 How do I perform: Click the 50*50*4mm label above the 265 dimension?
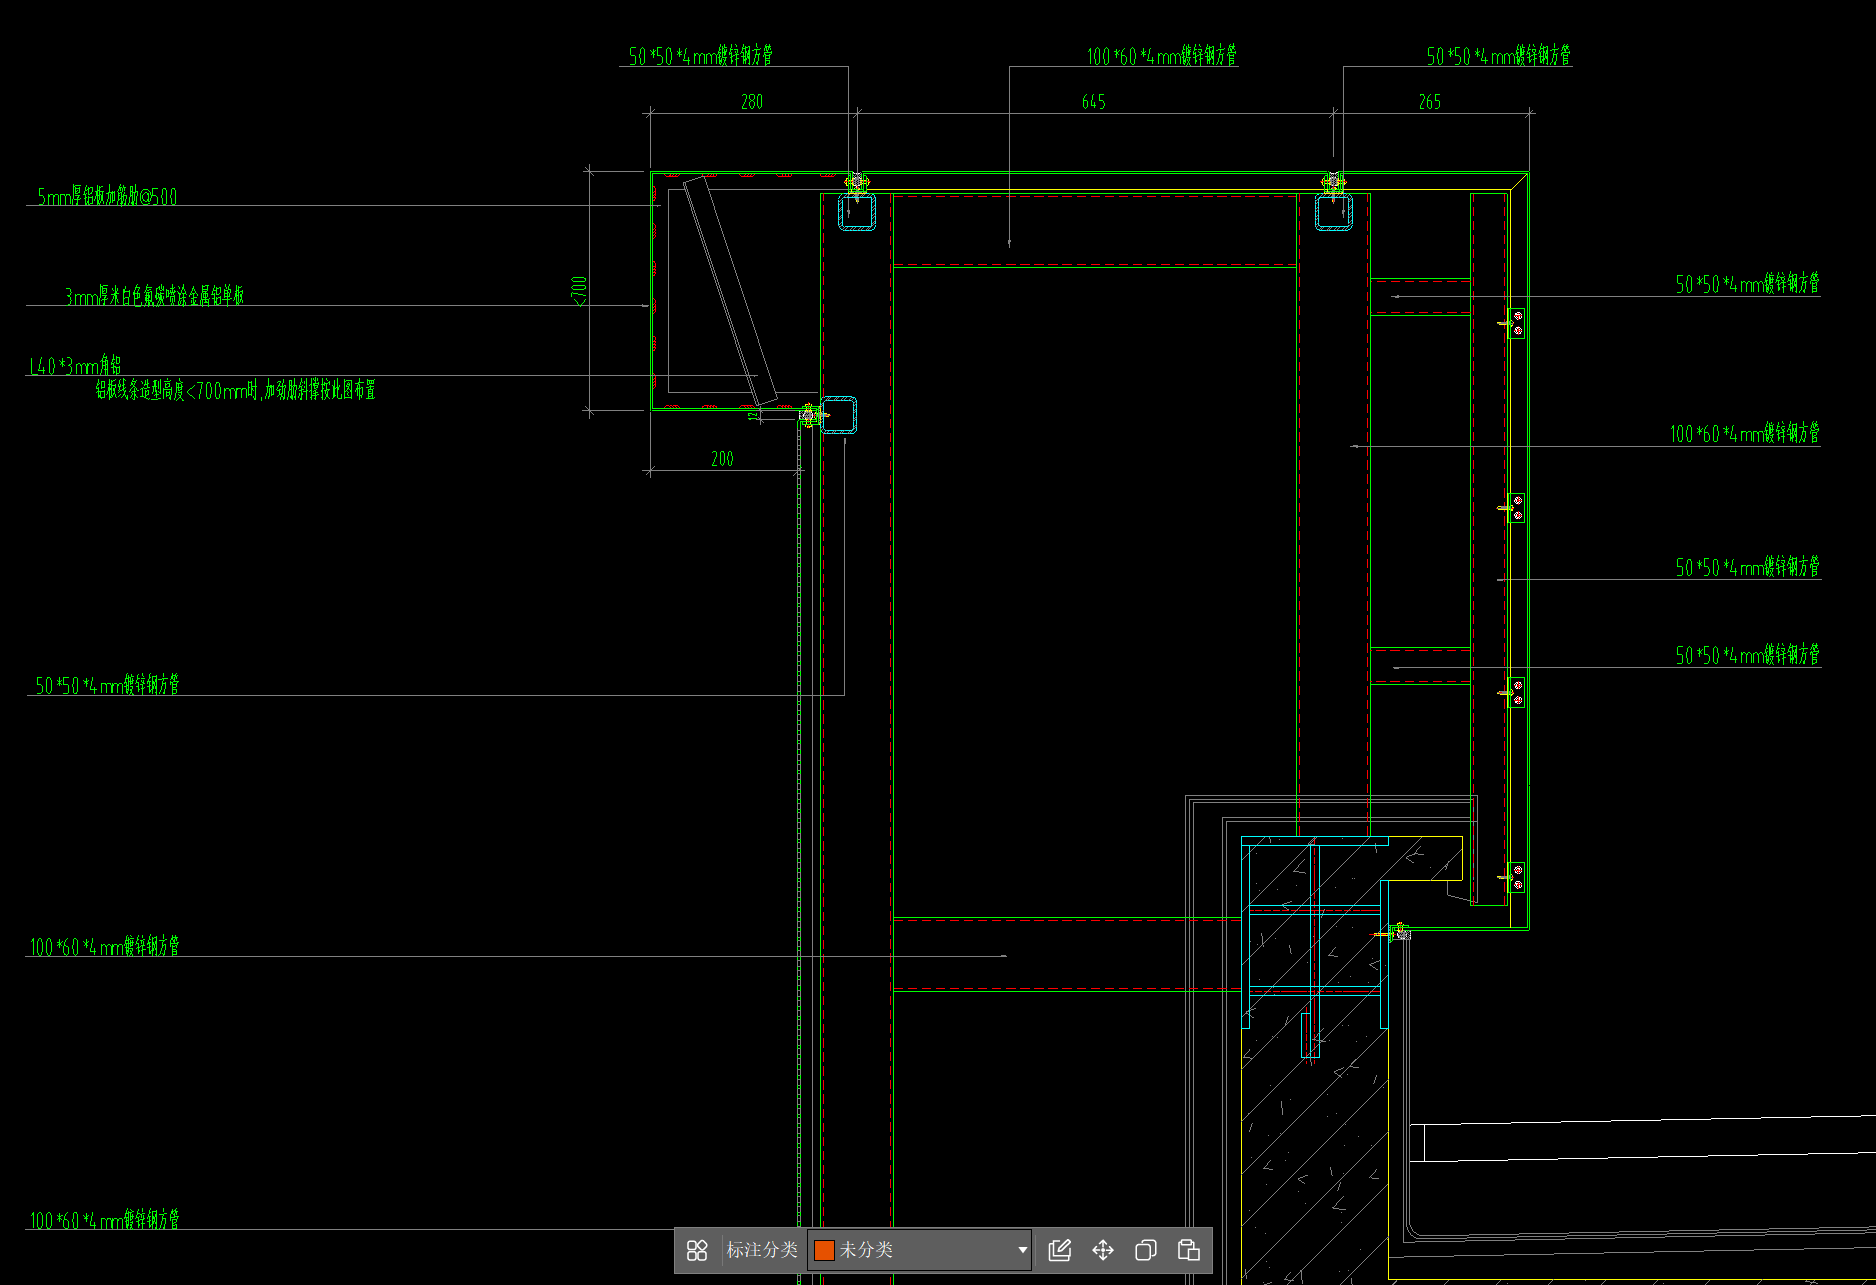click(x=1499, y=55)
